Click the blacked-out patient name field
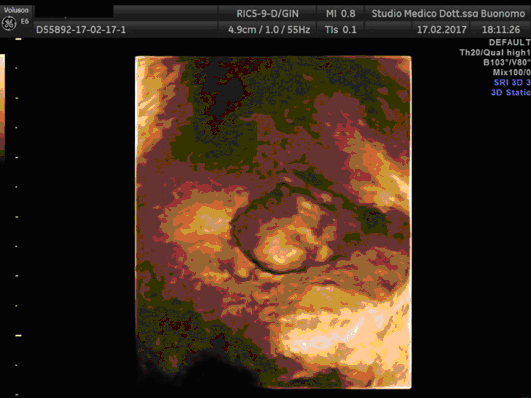Screen dimensions: 531x398 tap(74, 12)
